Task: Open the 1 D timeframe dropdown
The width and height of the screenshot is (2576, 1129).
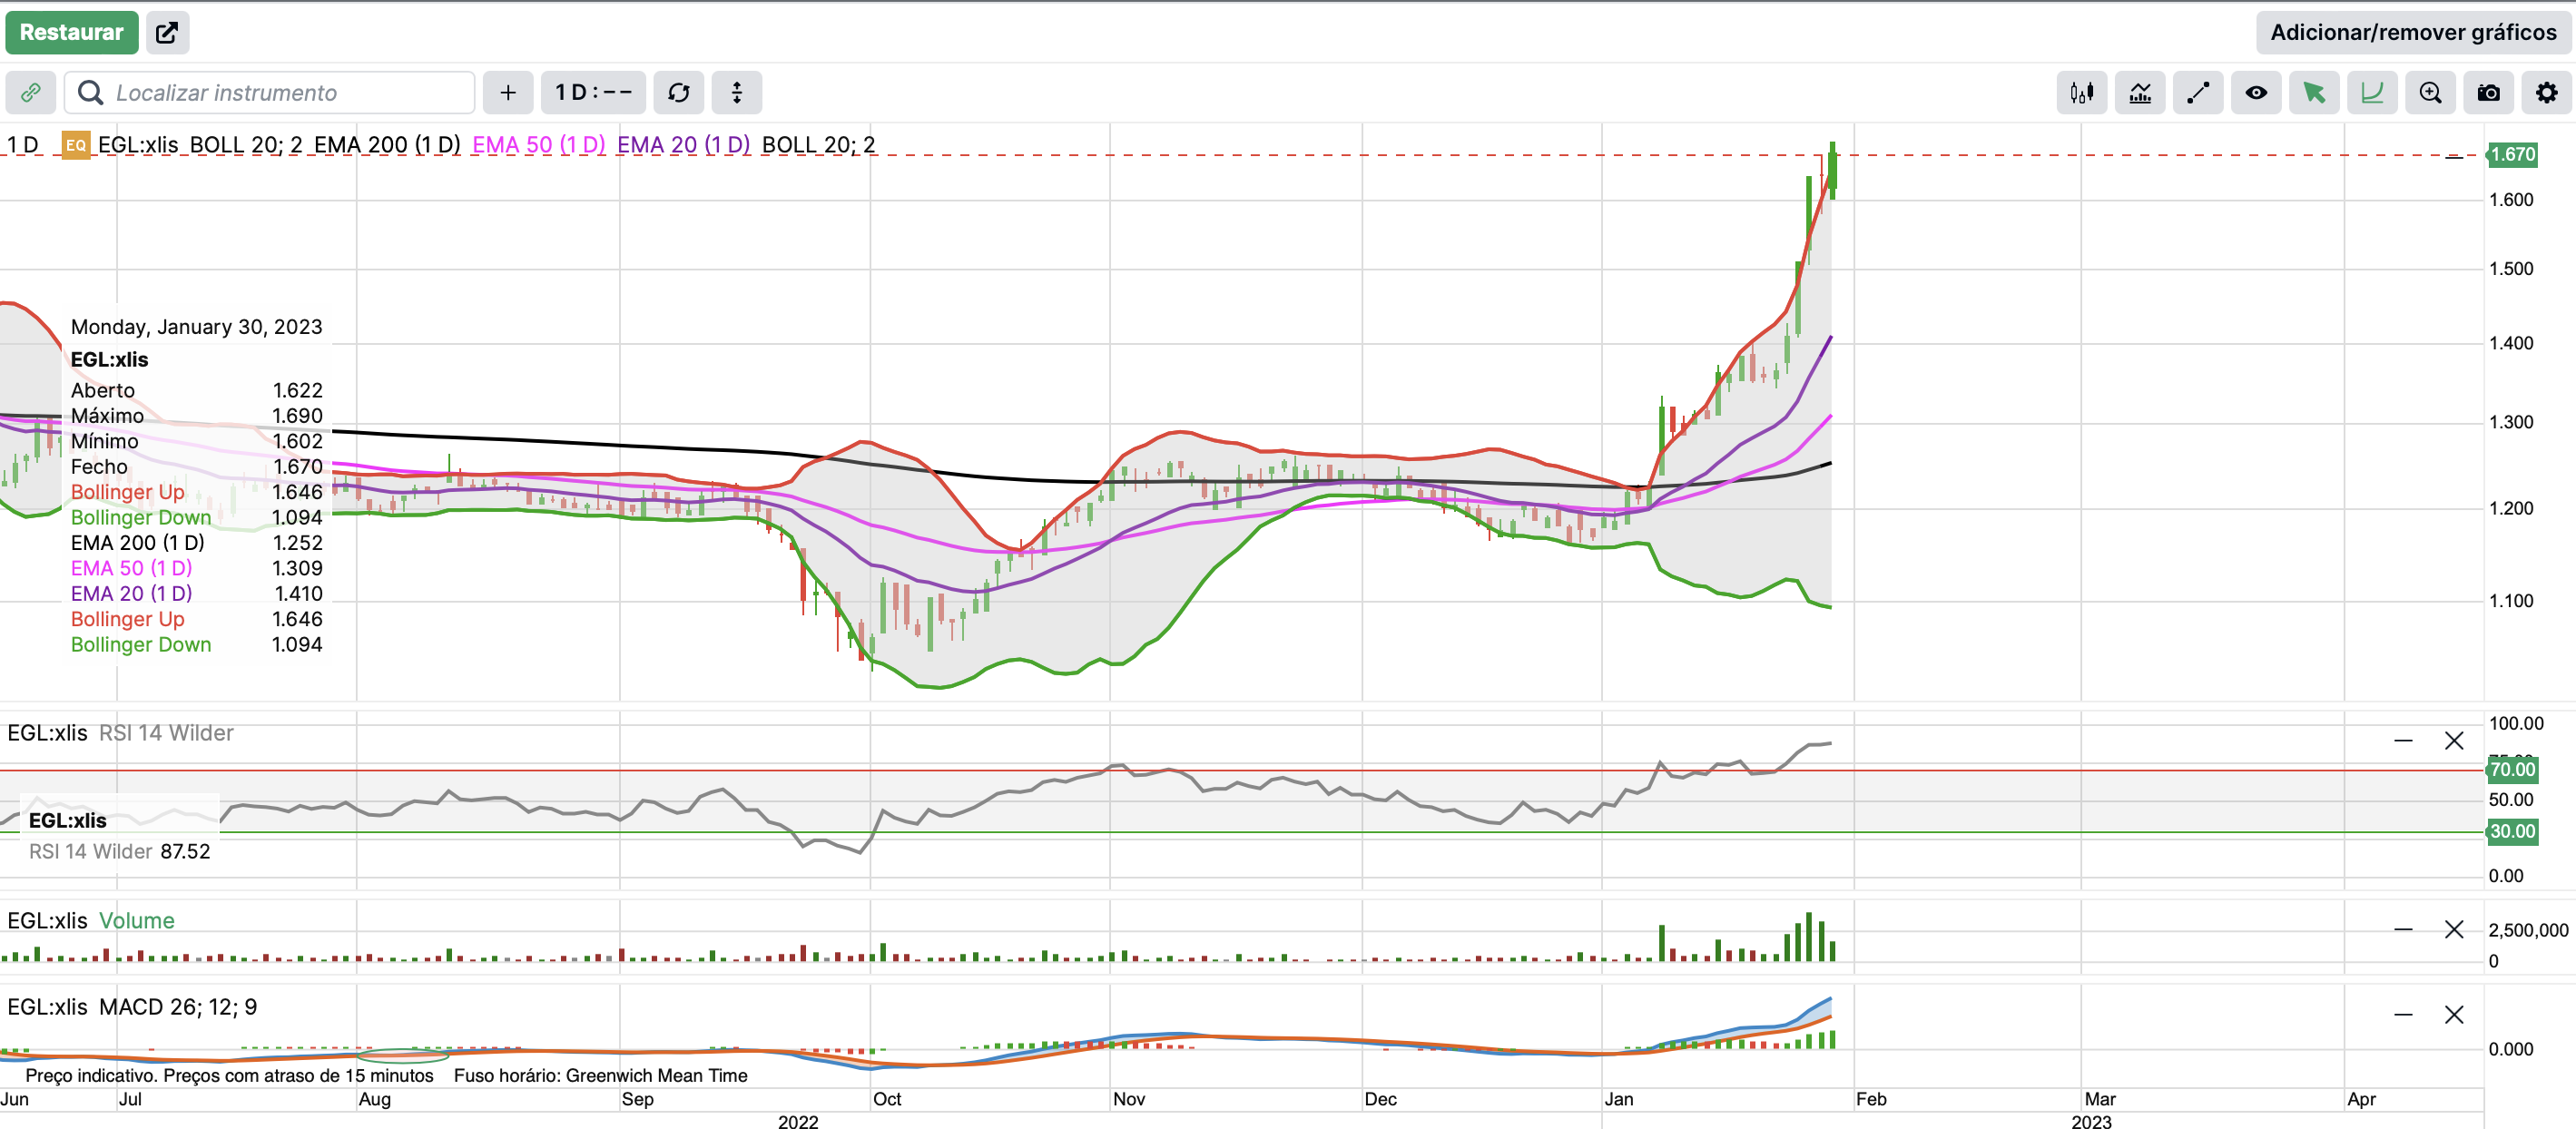Action: [x=593, y=93]
